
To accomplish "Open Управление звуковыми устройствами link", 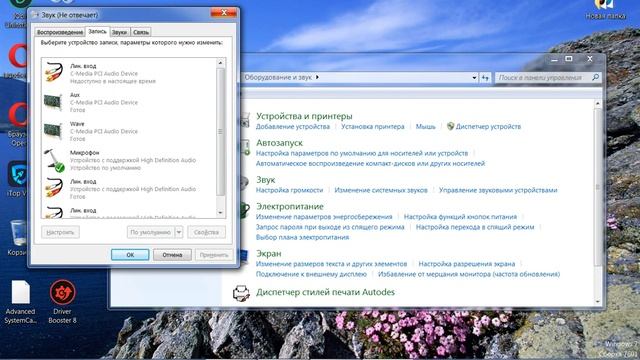I will point(498,190).
